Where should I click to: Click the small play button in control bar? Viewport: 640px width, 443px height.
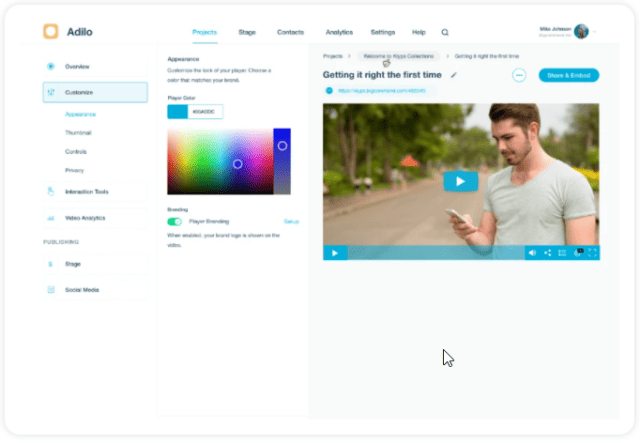(x=334, y=253)
